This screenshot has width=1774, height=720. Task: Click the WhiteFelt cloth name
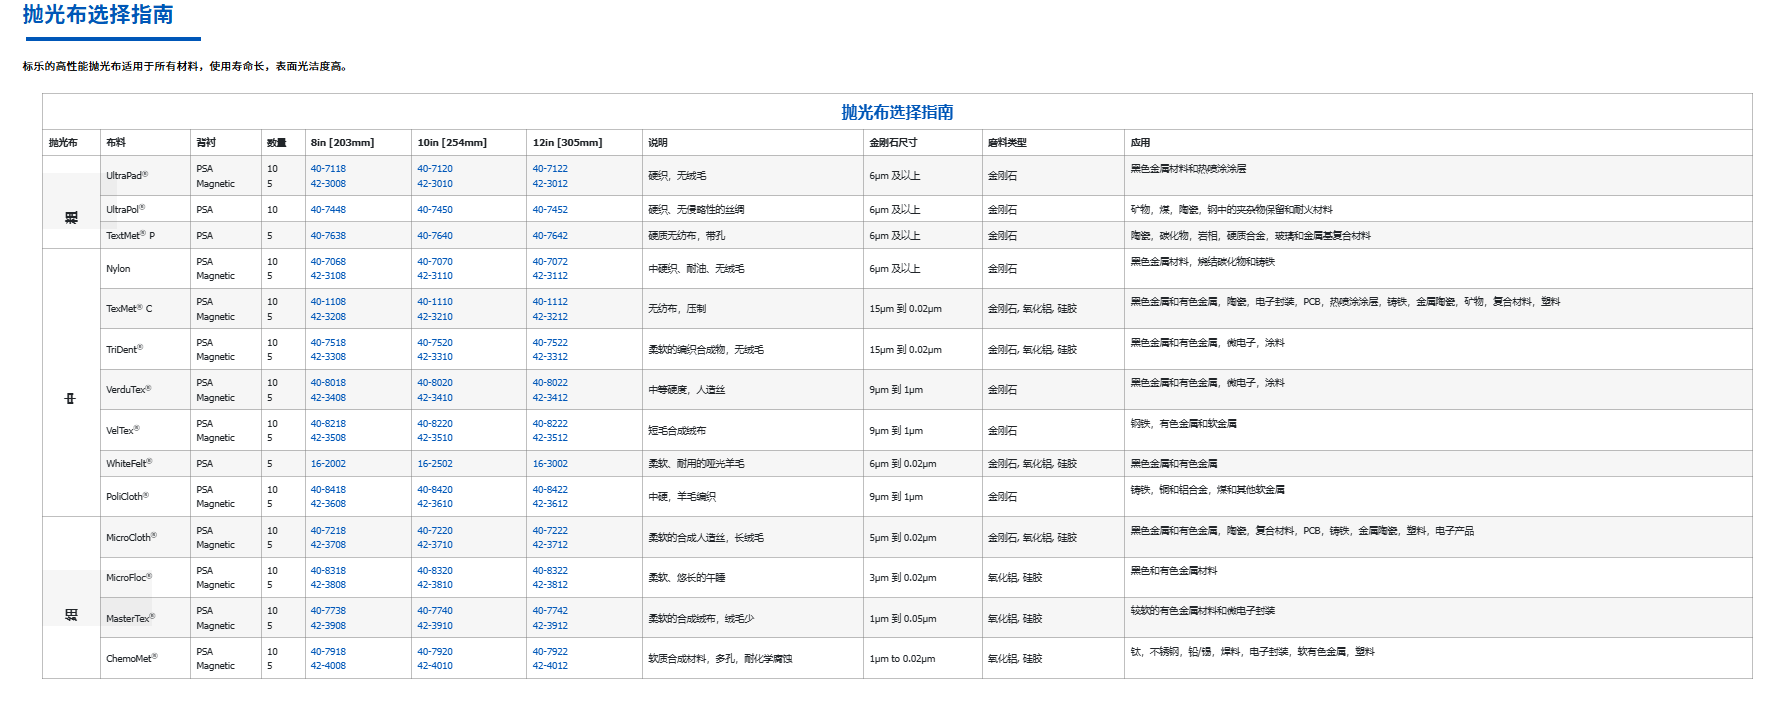pos(130,464)
